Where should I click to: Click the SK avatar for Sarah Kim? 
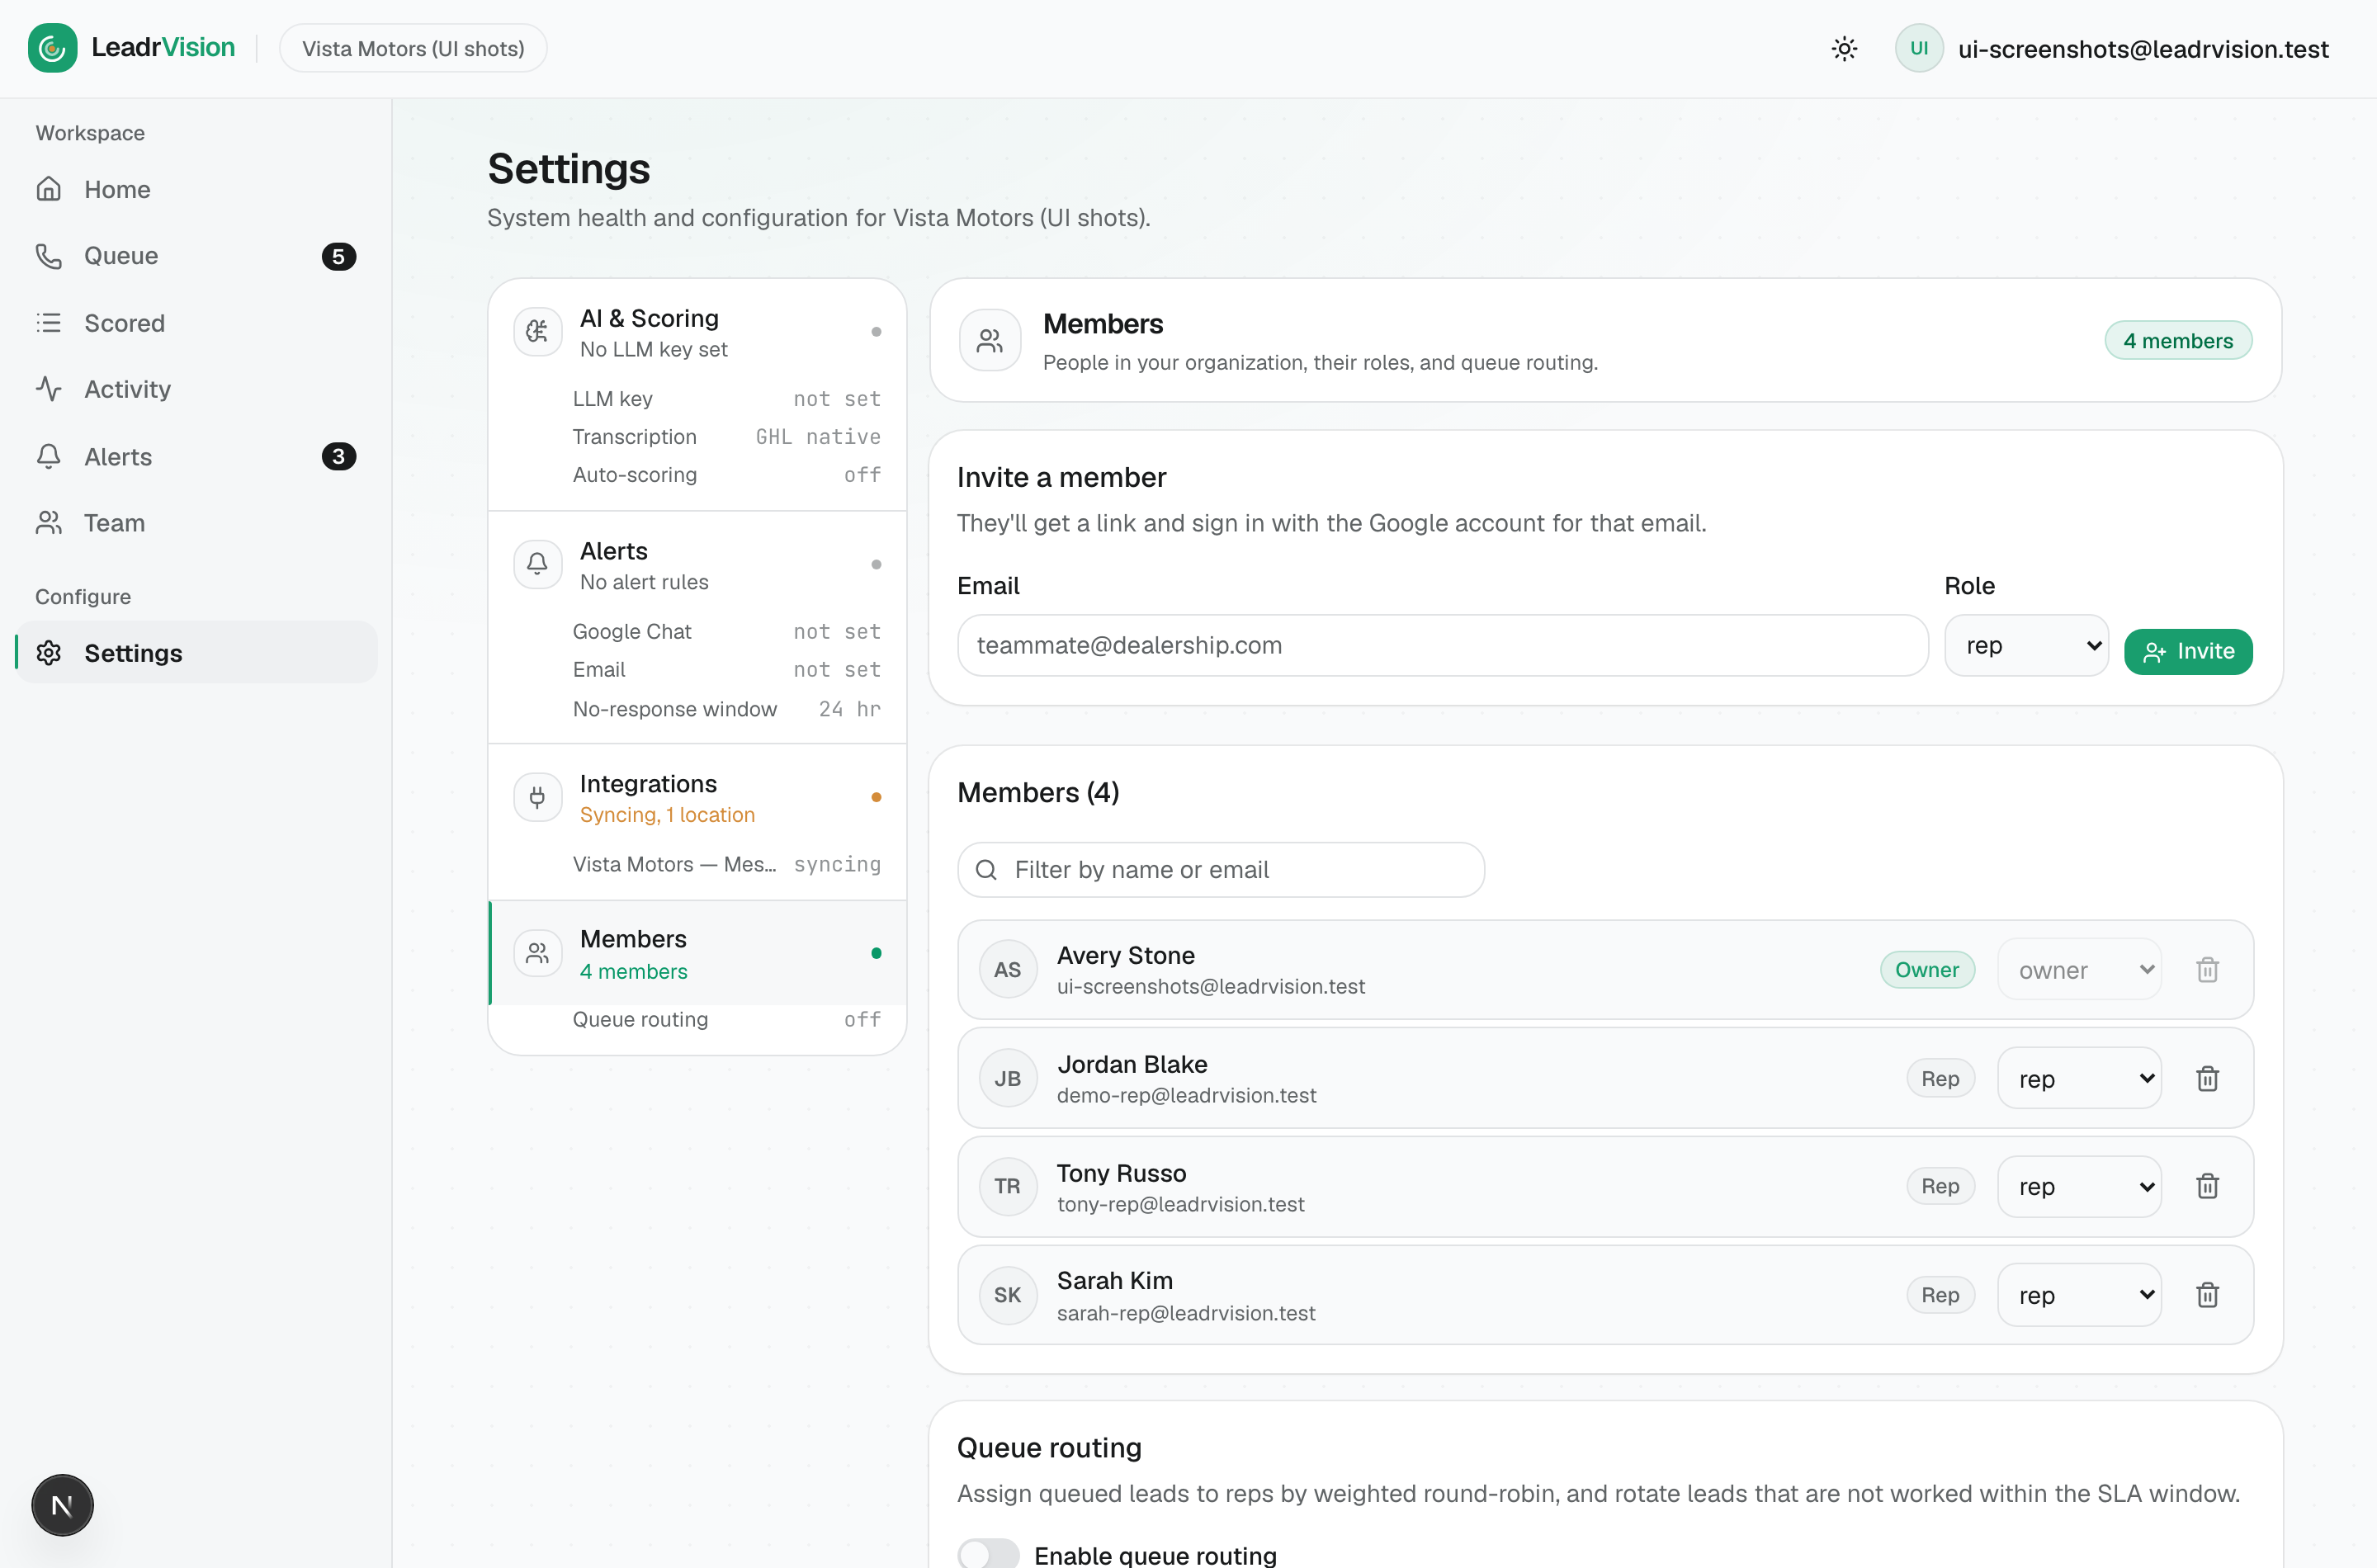coord(1008,1296)
